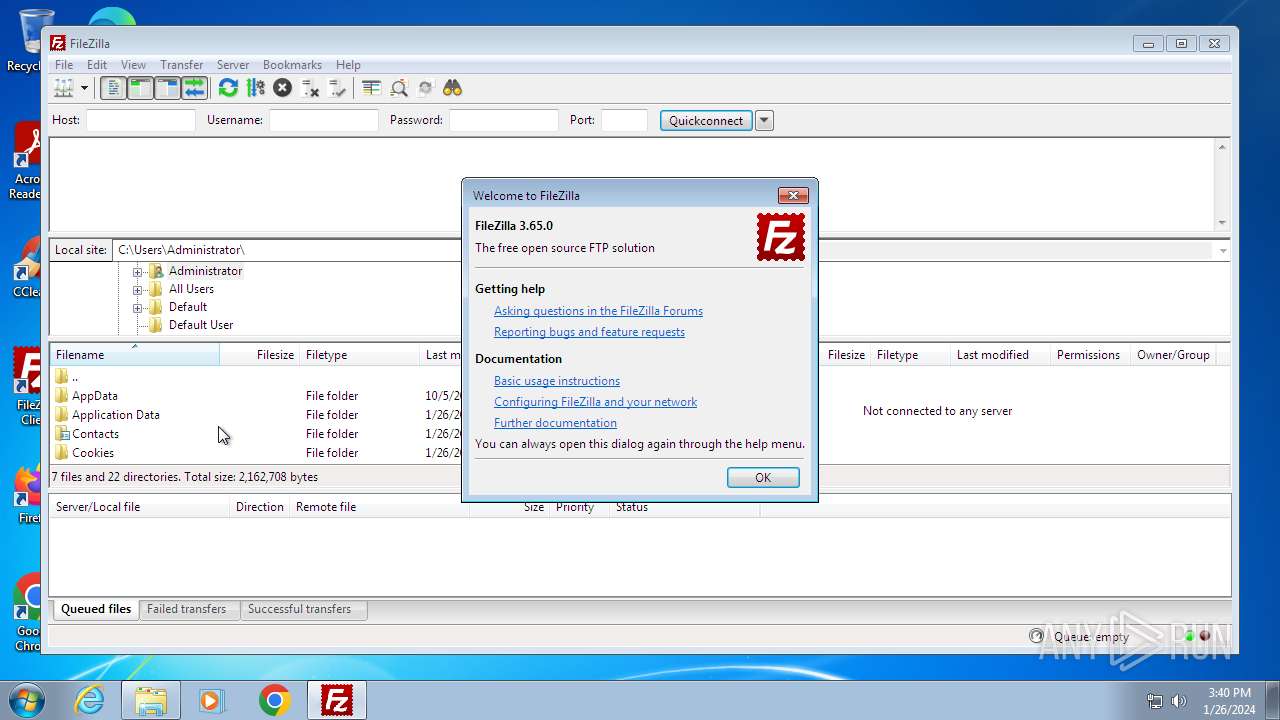Toggle message log display
Screen dimensions: 1280x720
pyautogui.click(x=114, y=88)
